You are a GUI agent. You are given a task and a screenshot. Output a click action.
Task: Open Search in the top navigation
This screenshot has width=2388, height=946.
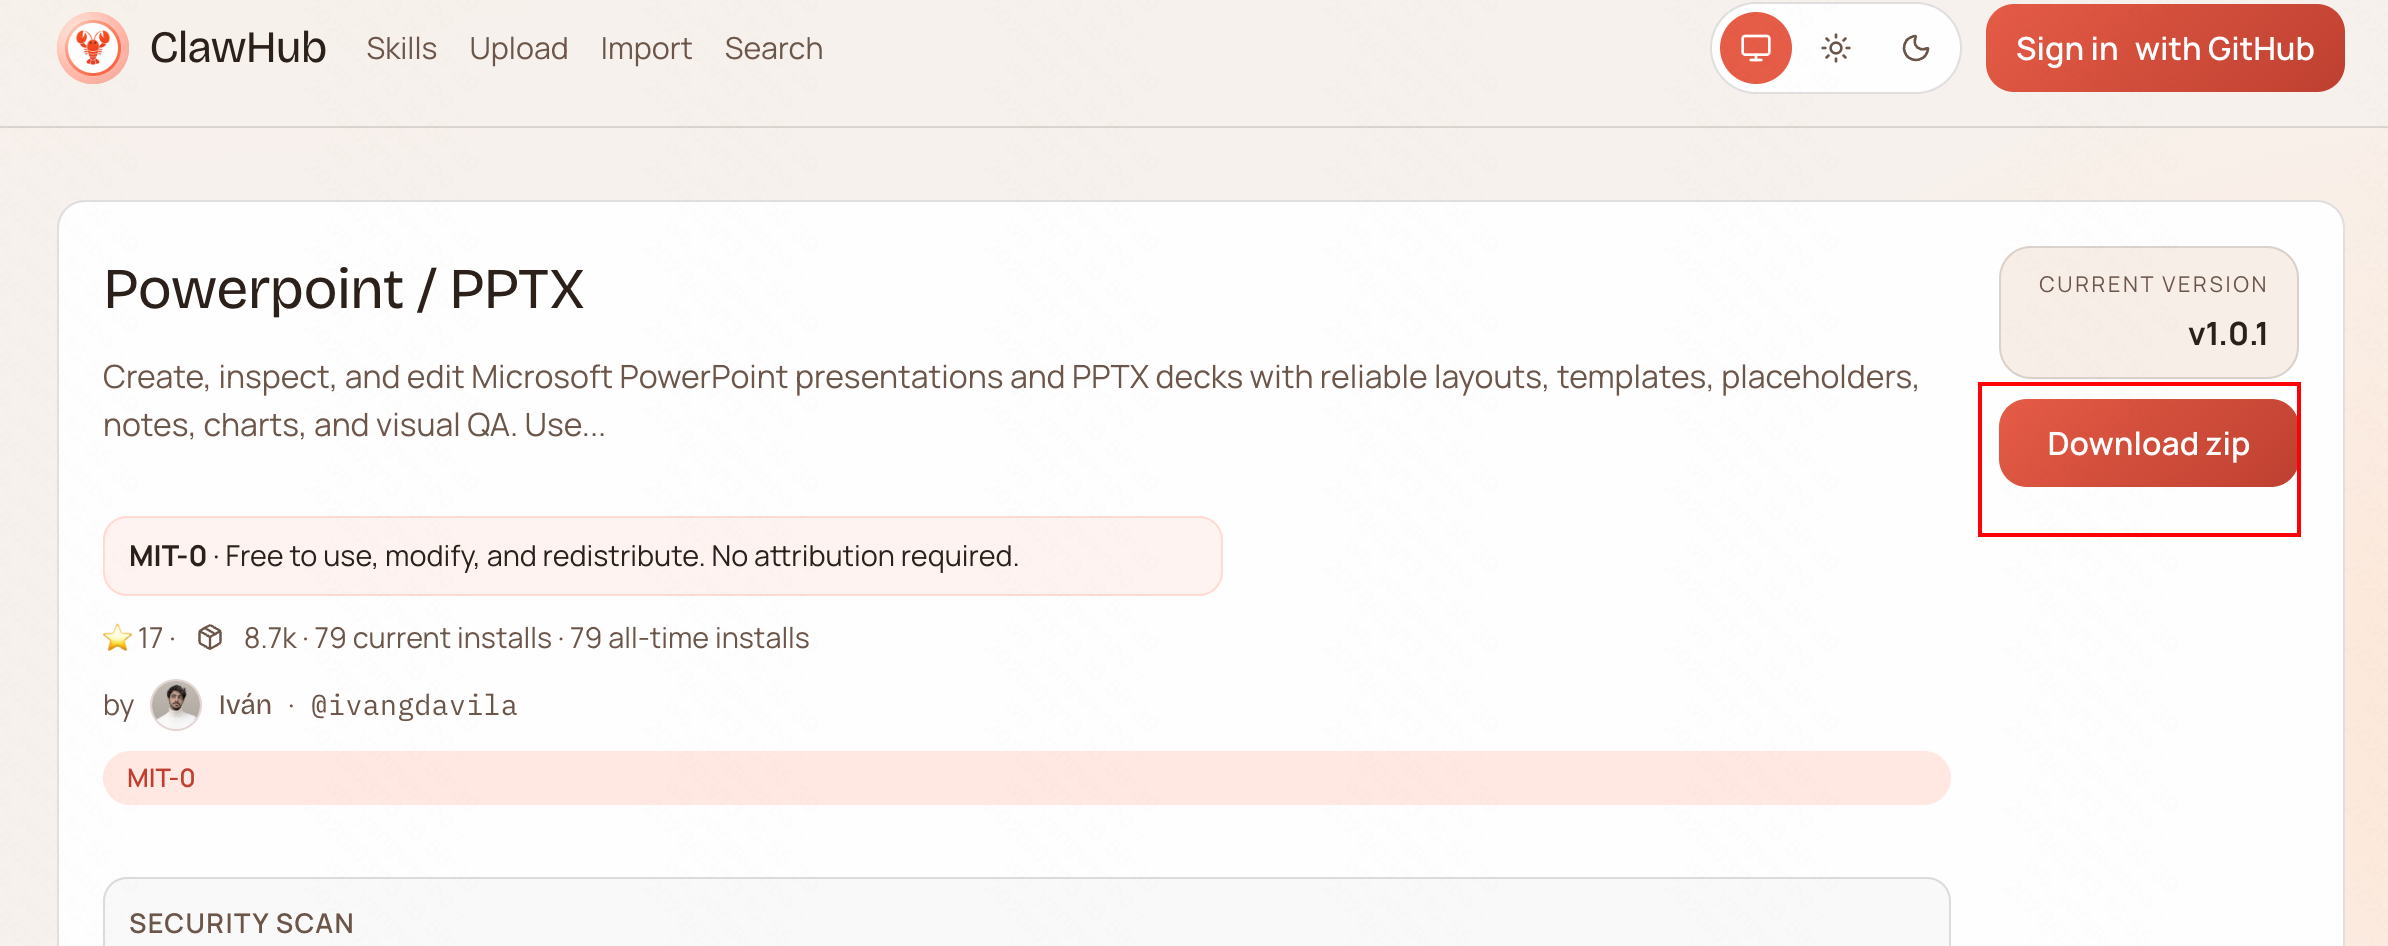click(x=774, y=48)
